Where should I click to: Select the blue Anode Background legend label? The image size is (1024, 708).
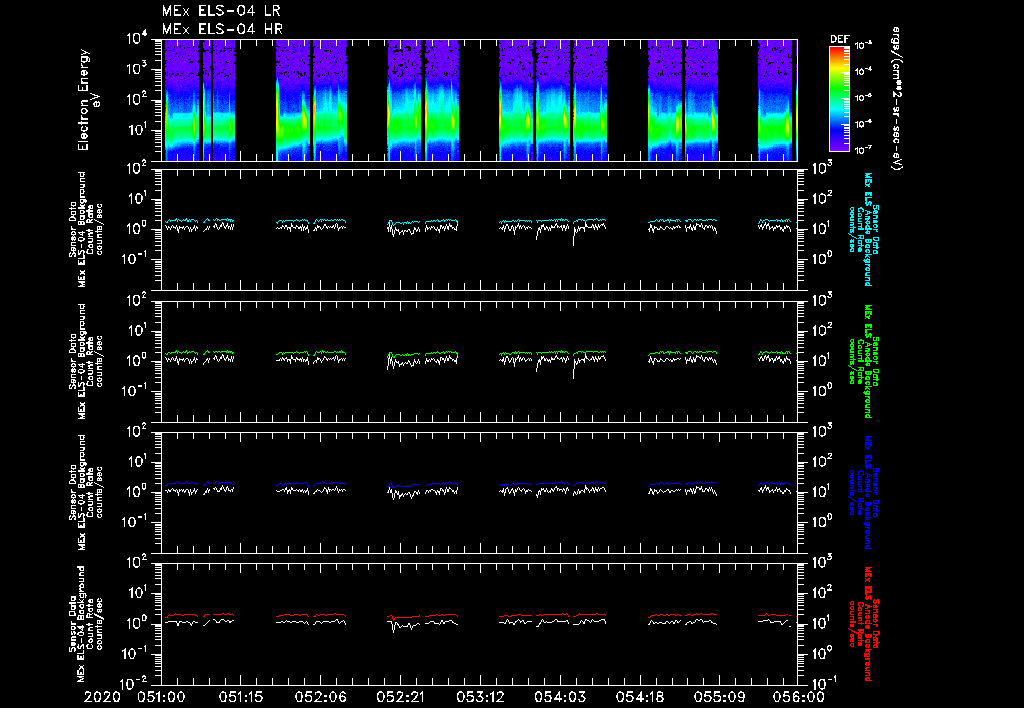pyautogui.click(x=863, y=492)
